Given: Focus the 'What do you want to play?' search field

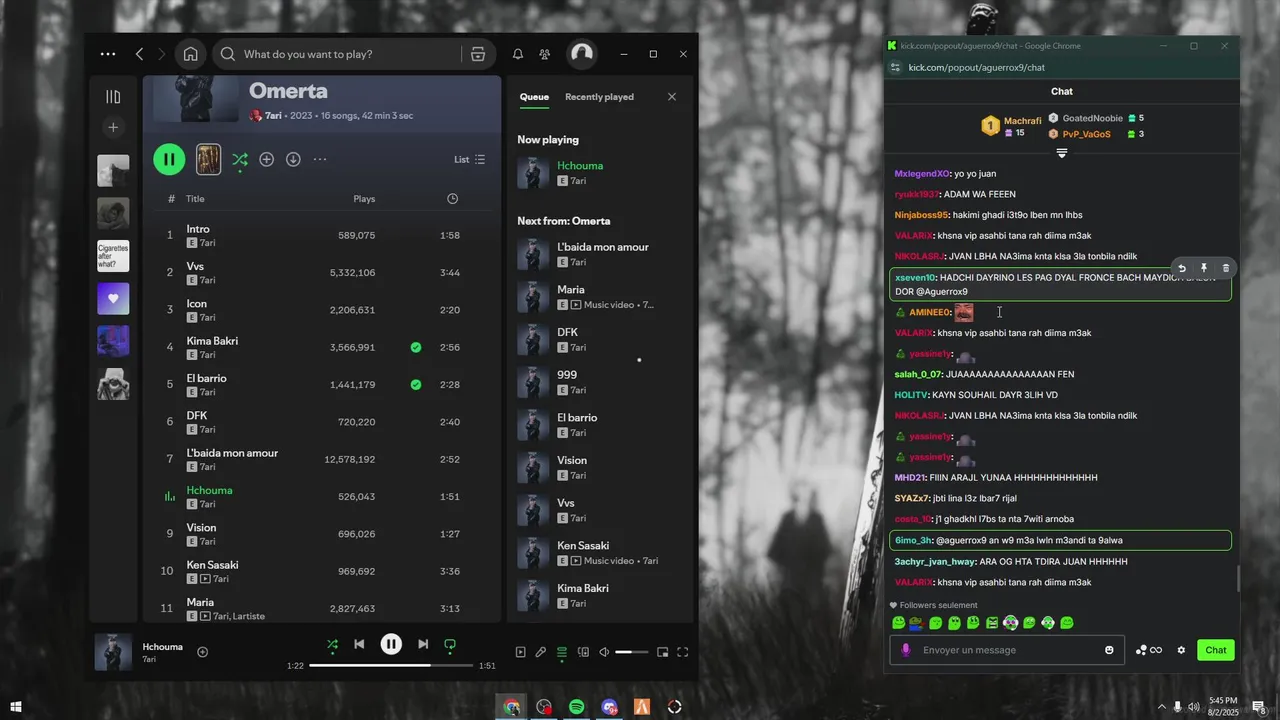Looking at the screenshot, I should (x=354, y=54).
